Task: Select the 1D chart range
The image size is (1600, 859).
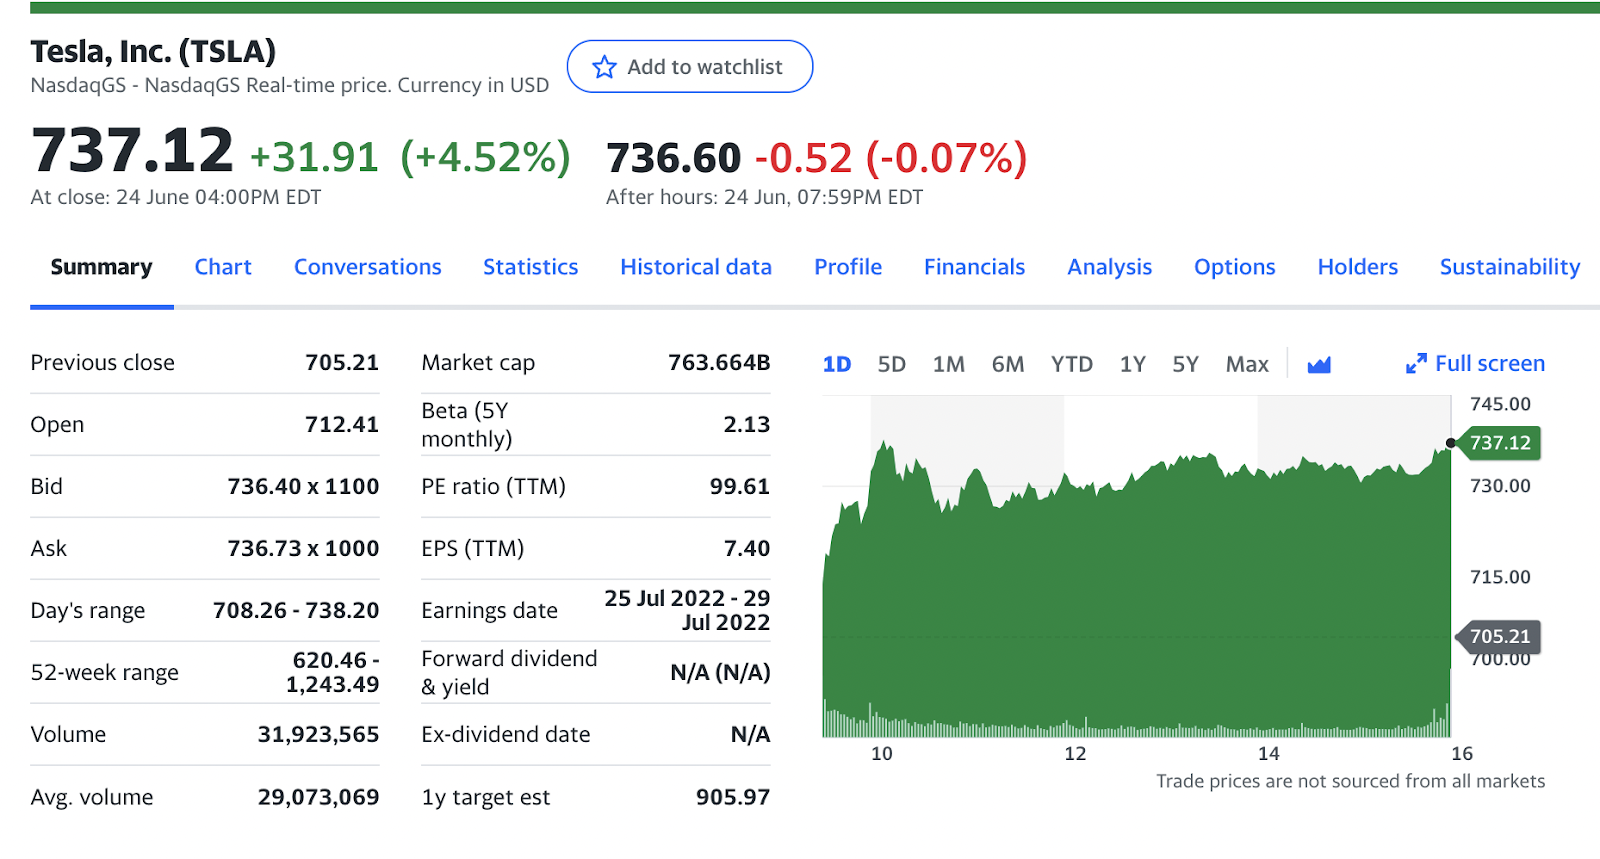Action: click(837, 364)
